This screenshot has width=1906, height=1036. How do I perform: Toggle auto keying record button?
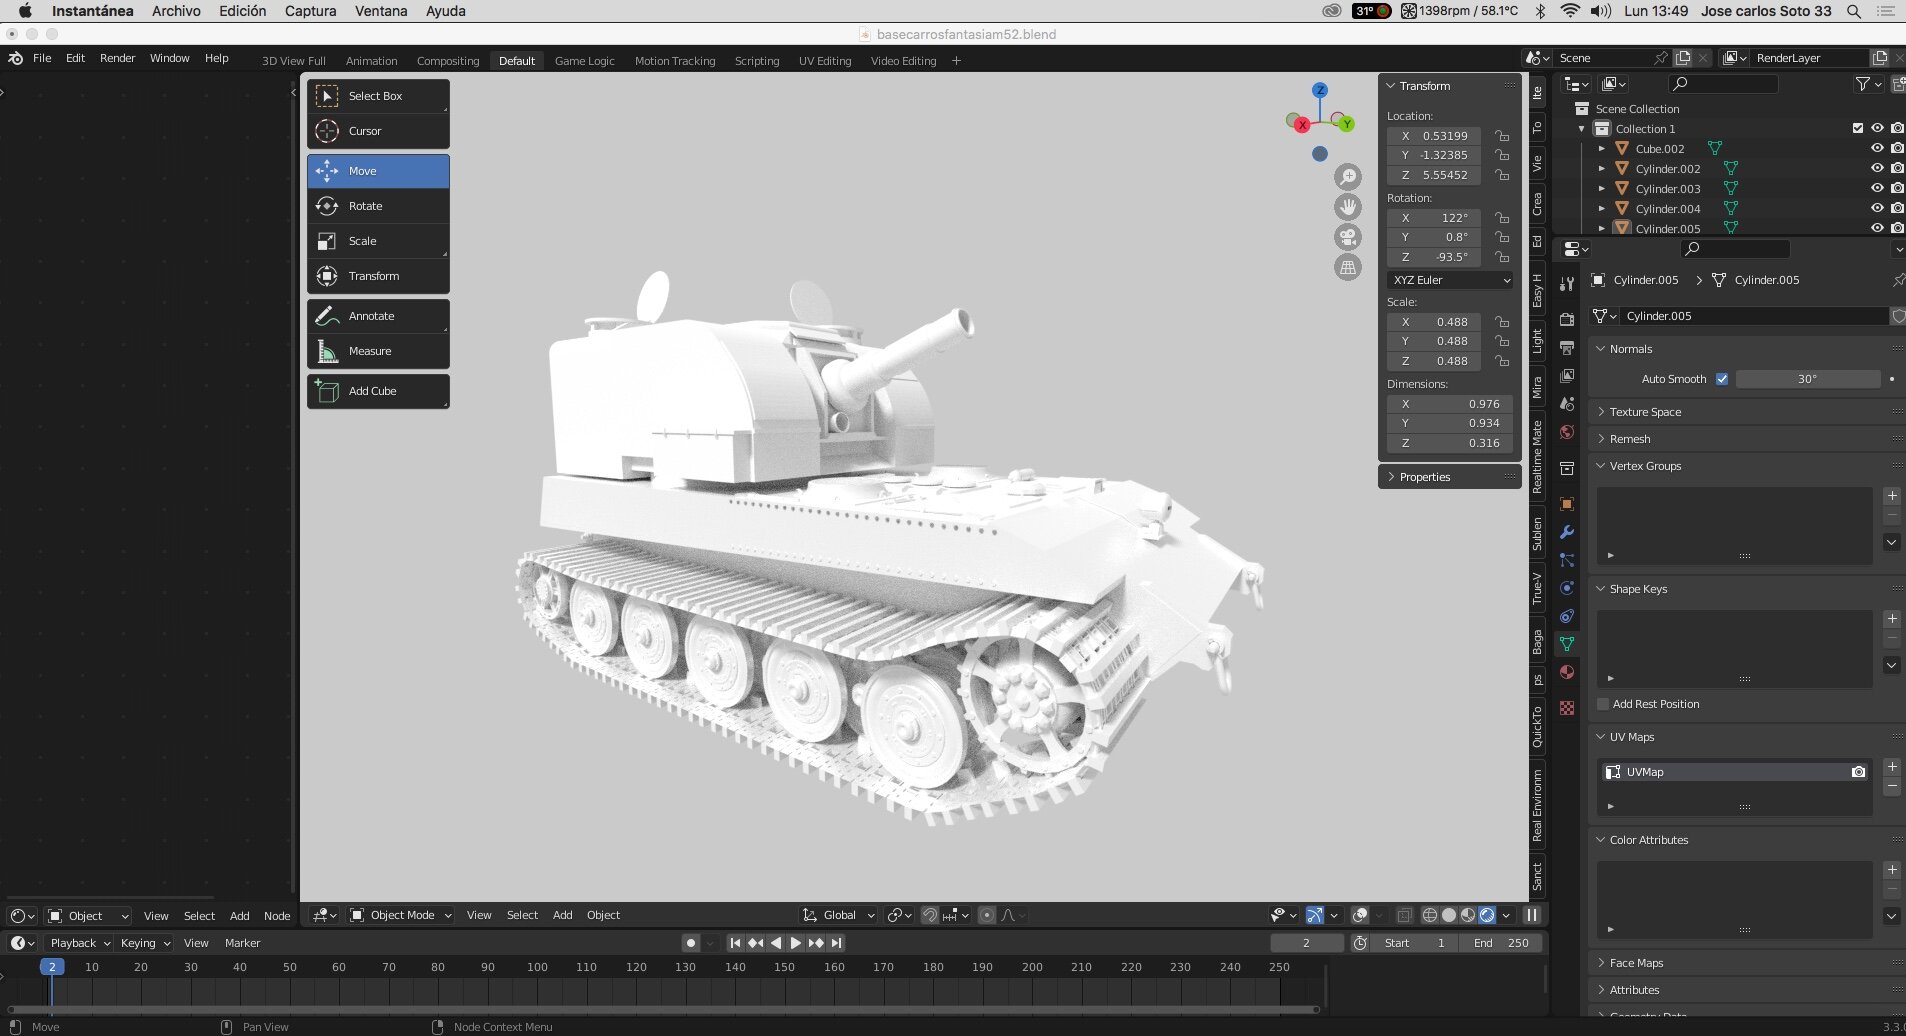click(x=691, y=943)
